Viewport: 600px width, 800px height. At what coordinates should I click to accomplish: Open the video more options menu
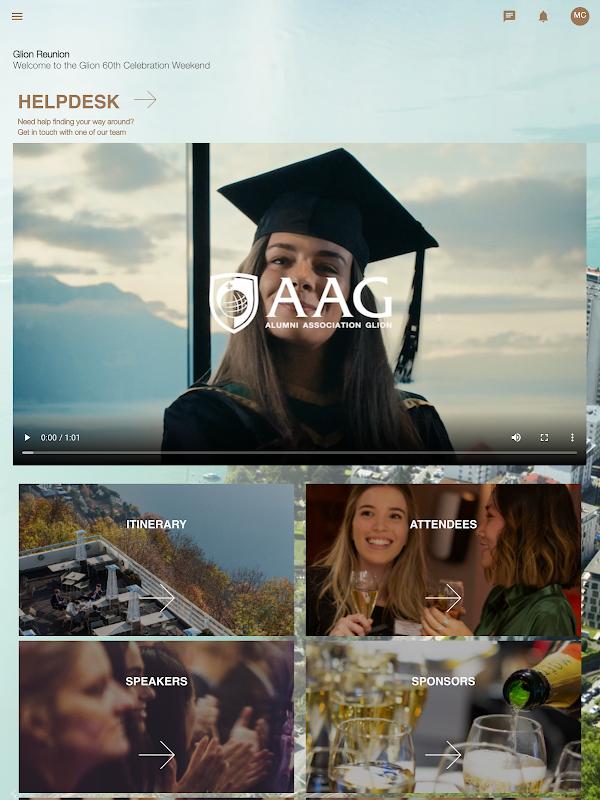coord(572,437)
